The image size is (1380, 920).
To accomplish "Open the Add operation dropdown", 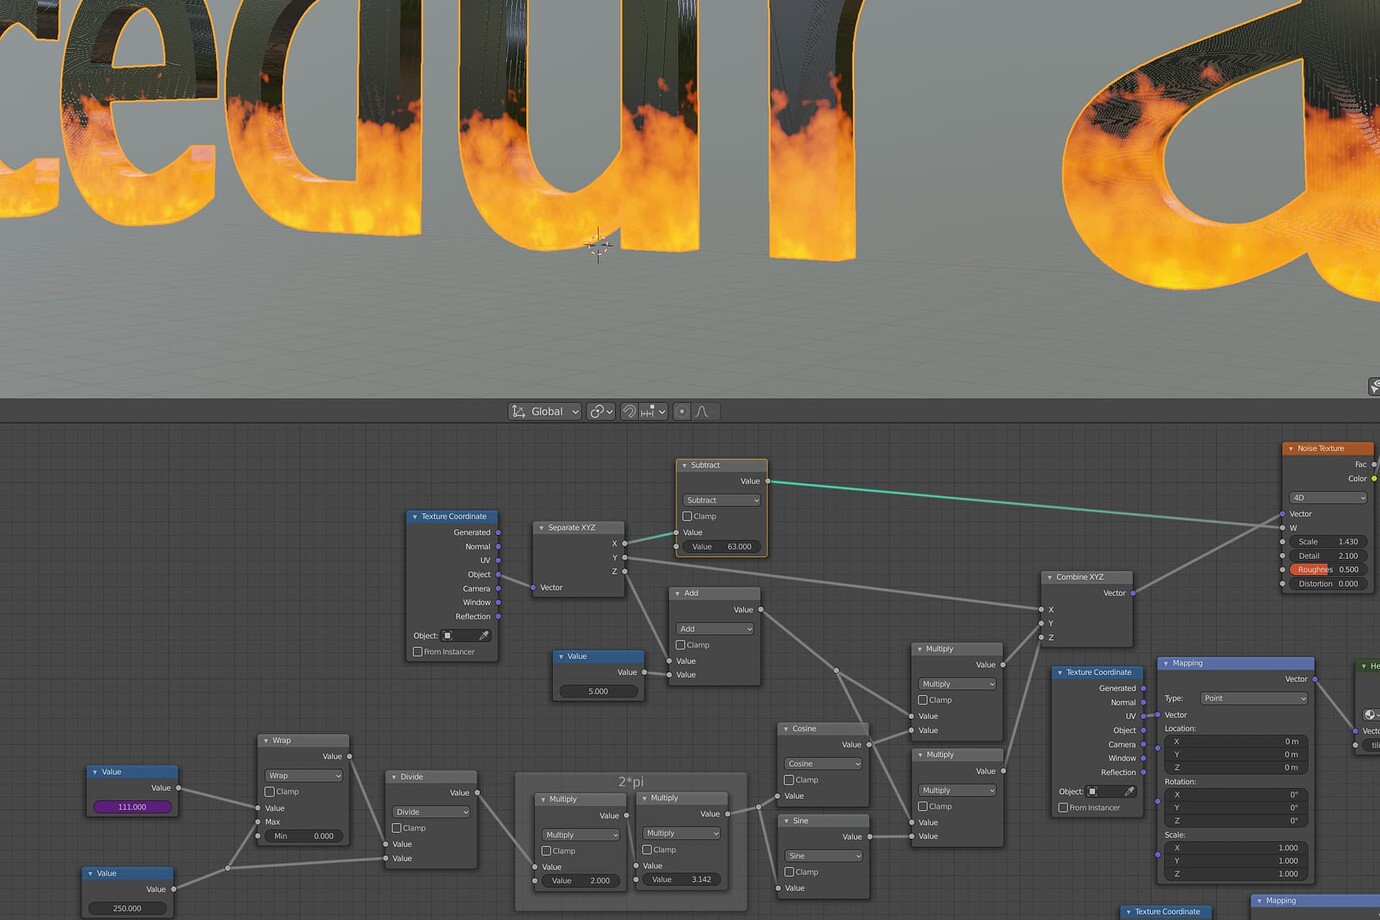I will pyautogui.click(x=714, y=629).
